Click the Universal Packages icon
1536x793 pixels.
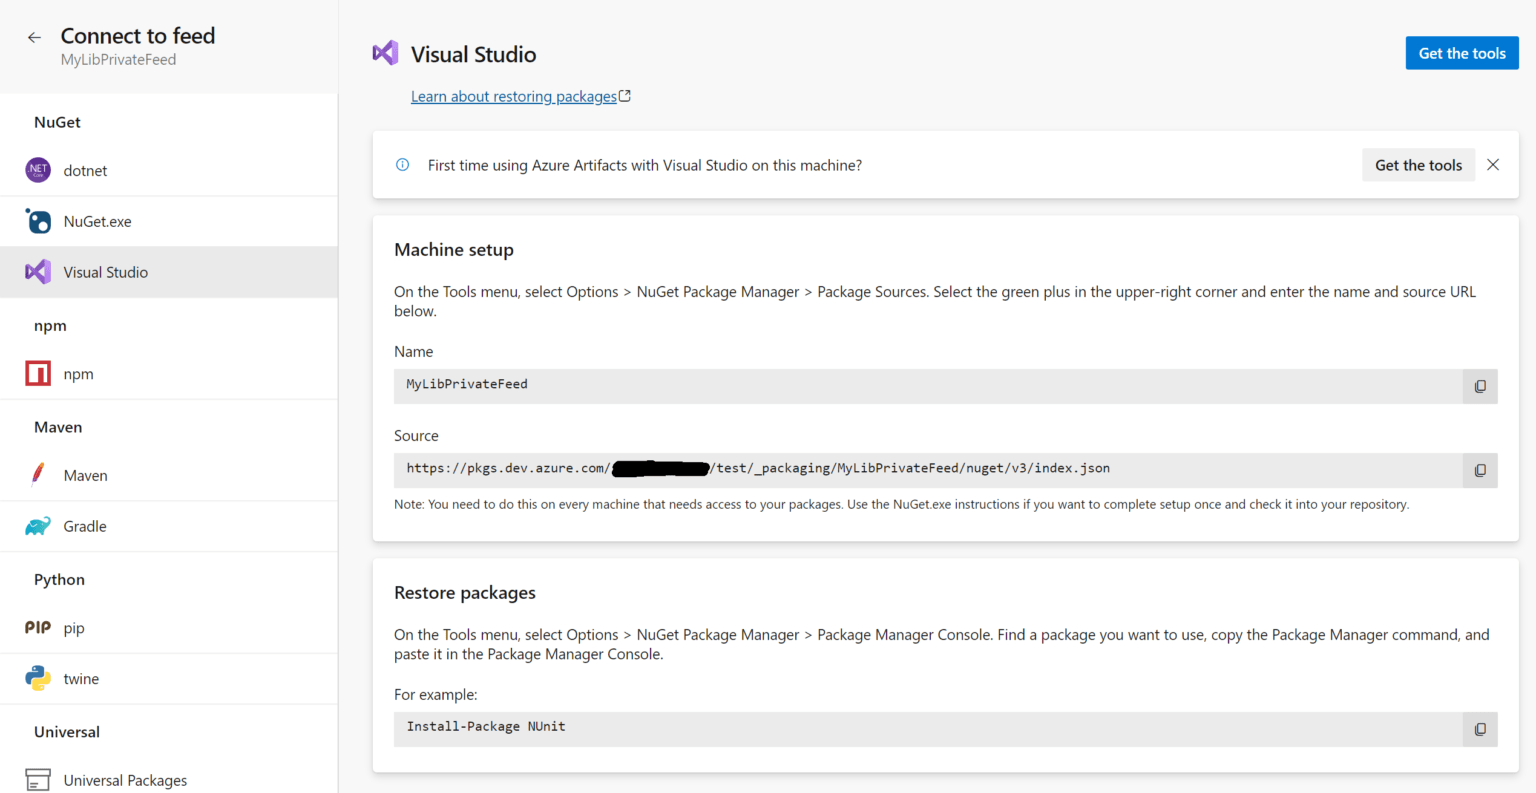(37, 779)
